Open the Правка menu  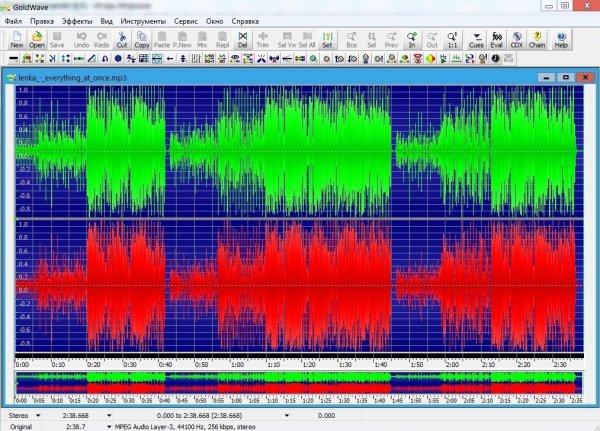coord(42,21)
